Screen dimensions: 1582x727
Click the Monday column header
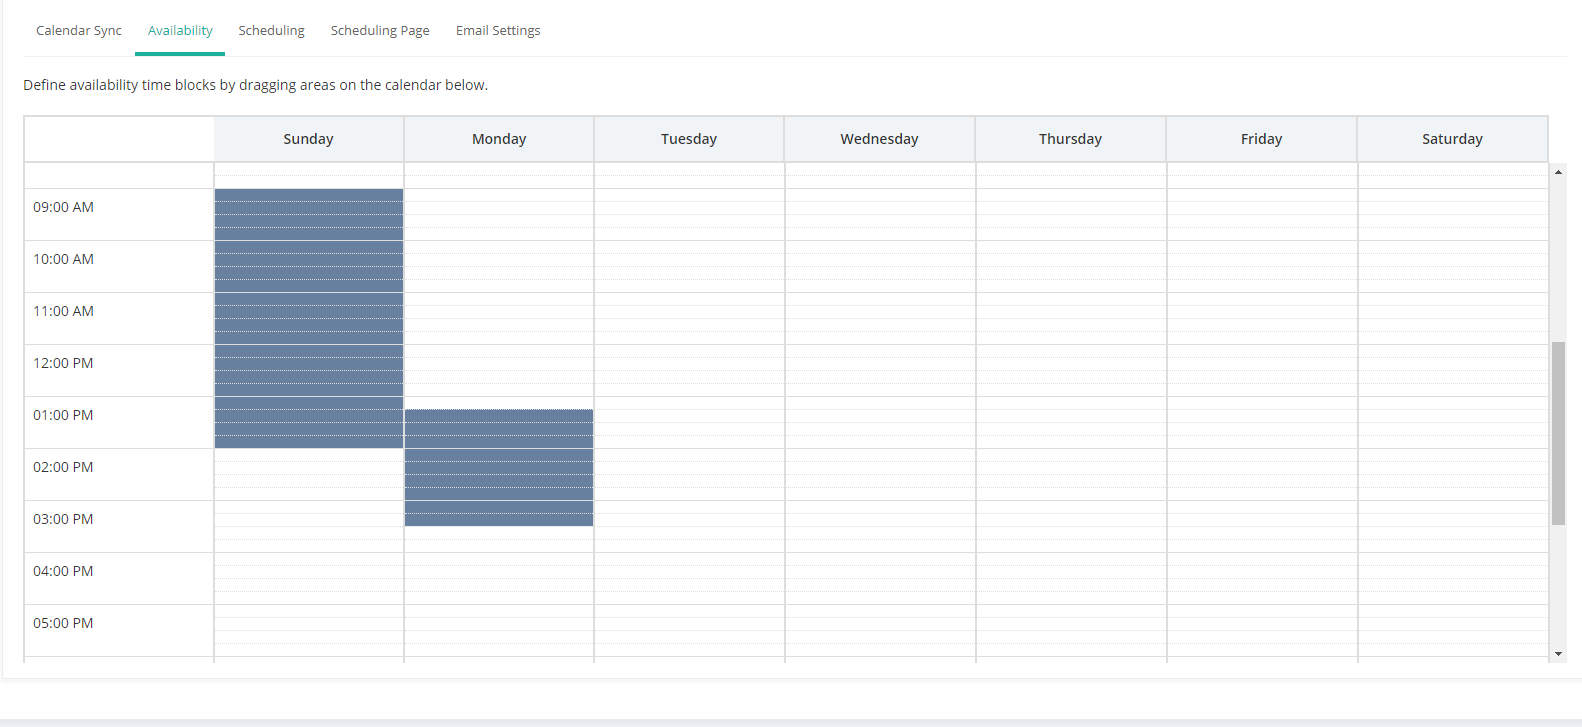click(x=499, y=139)
